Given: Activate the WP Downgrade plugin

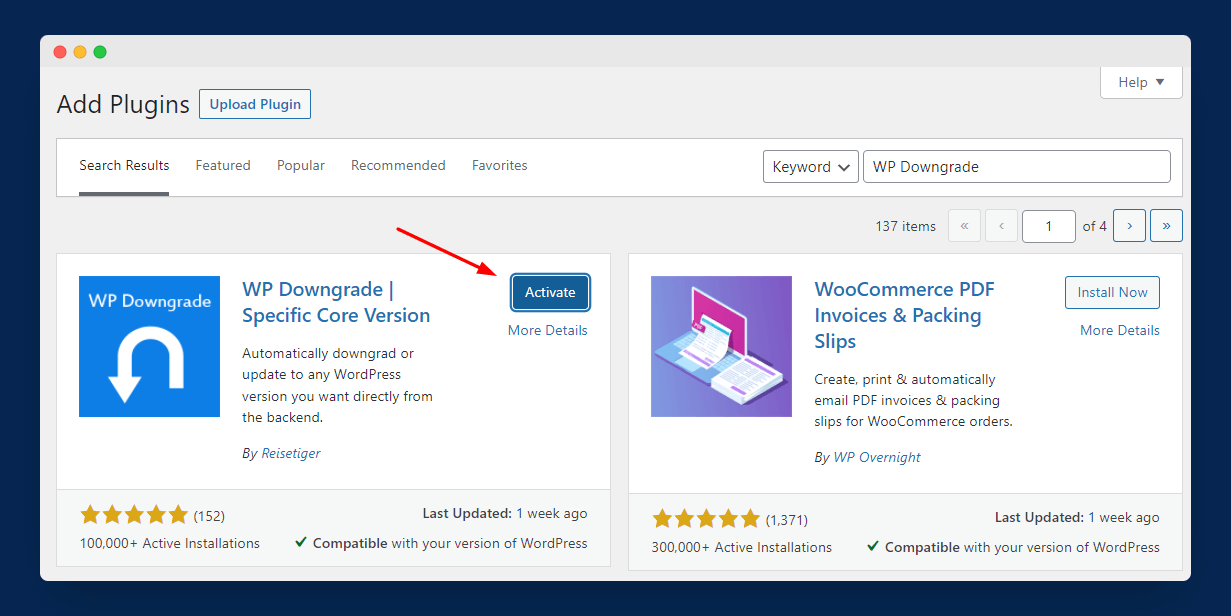Looking at the screenshot, I should 550,292.
